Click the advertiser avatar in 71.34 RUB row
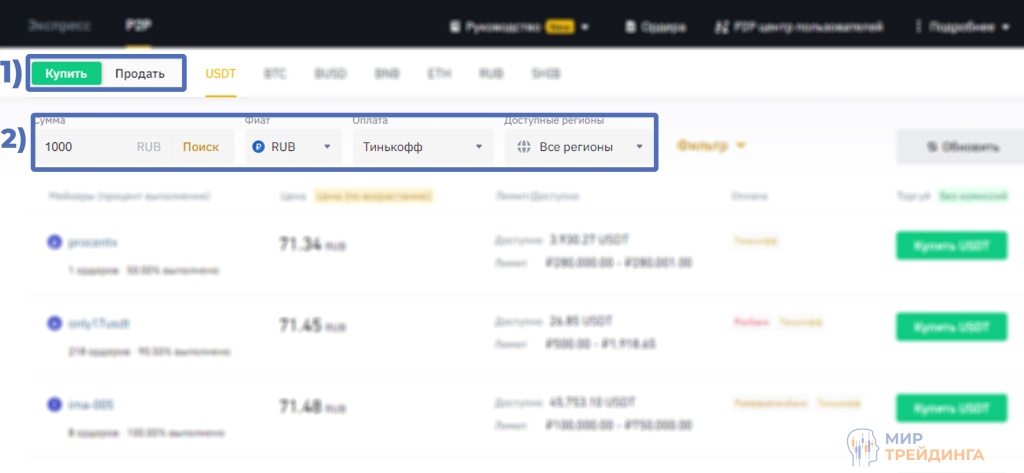The image size is (1024, 473). [x=54, y=242]
